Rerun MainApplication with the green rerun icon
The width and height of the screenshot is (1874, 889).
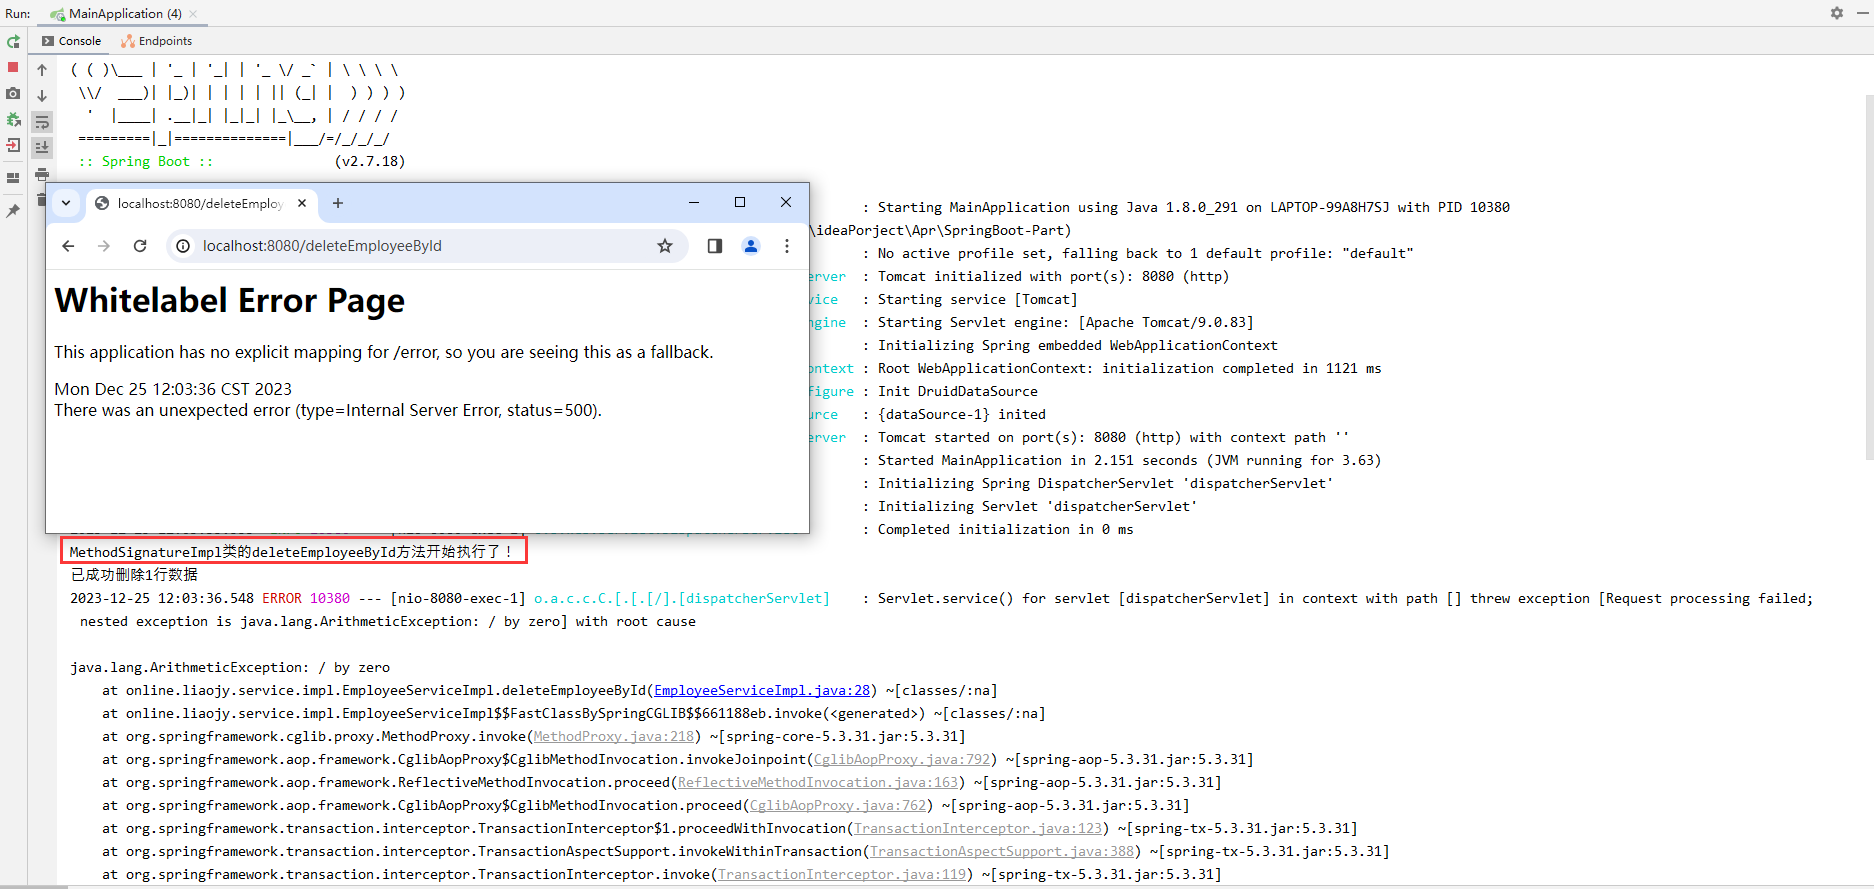(13, 42)
